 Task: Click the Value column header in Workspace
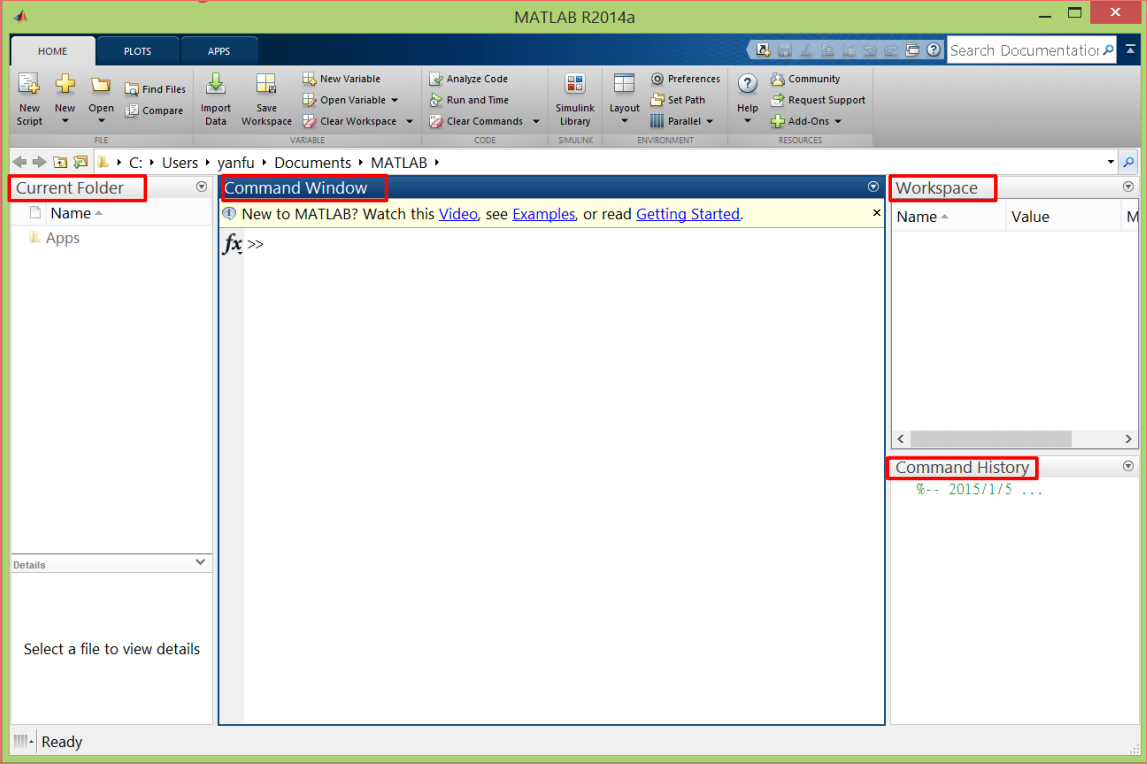click(1030, 217)
